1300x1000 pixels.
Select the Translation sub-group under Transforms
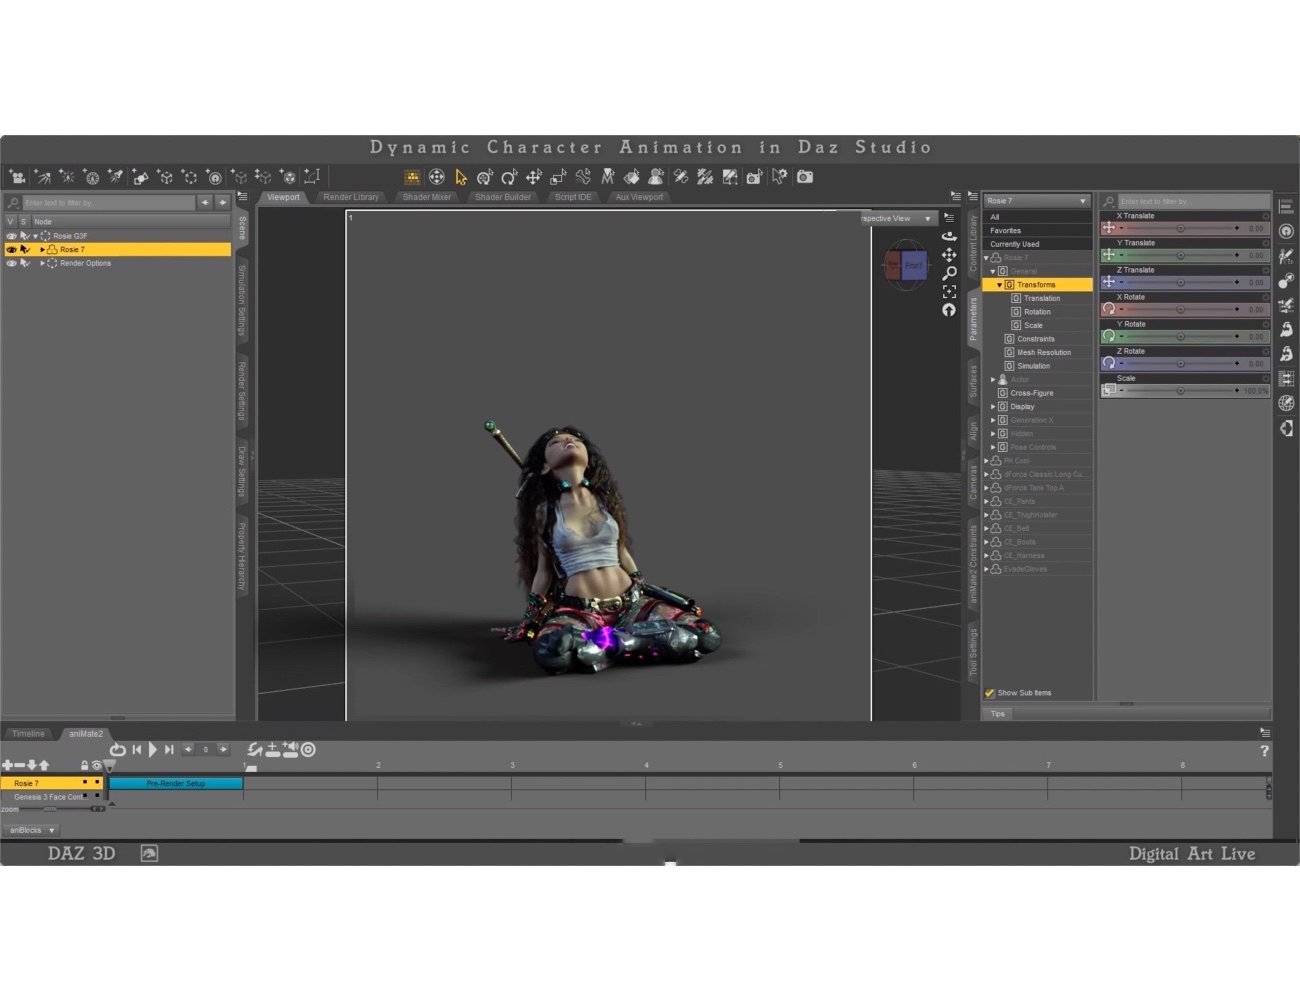coord(1040,298)
